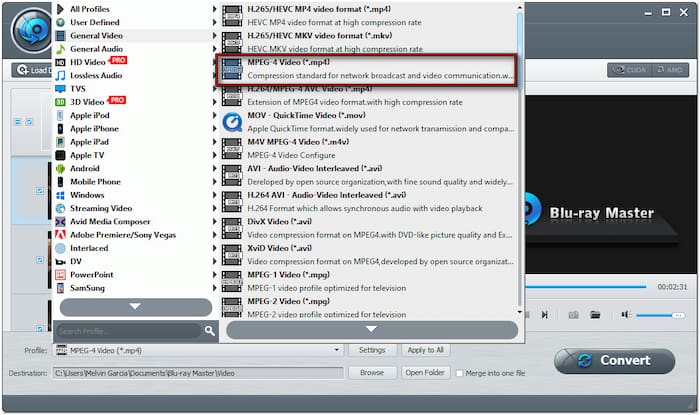Mute audio with the speaker icon

626,315
